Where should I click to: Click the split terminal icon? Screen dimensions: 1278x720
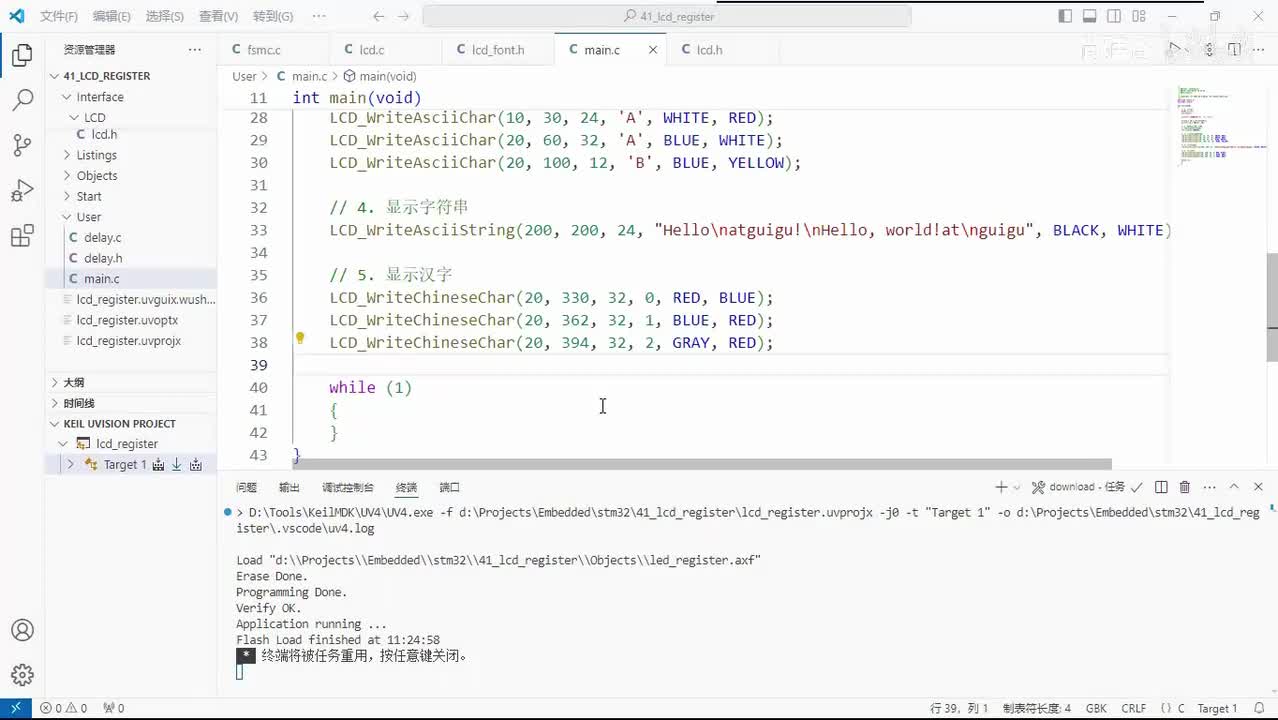1161,487
